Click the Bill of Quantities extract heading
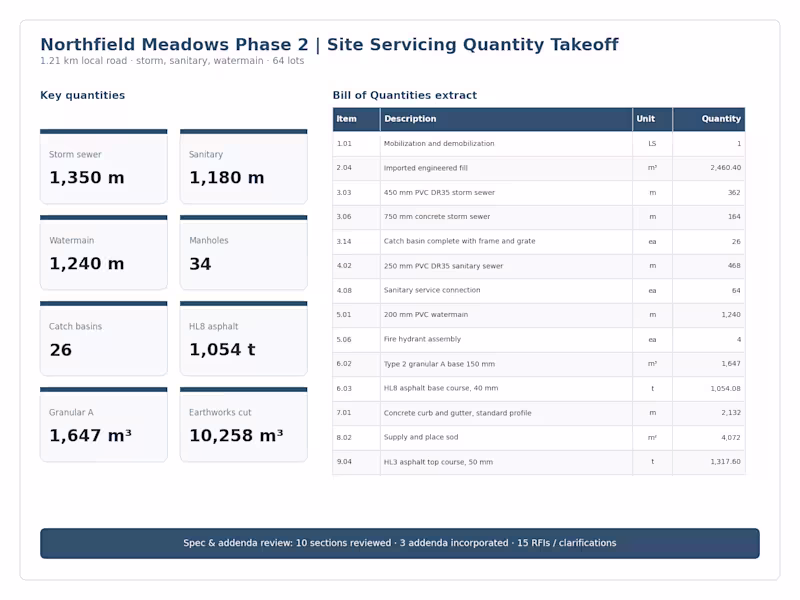Viewport: 800px width, 600px height. (405, 95)
